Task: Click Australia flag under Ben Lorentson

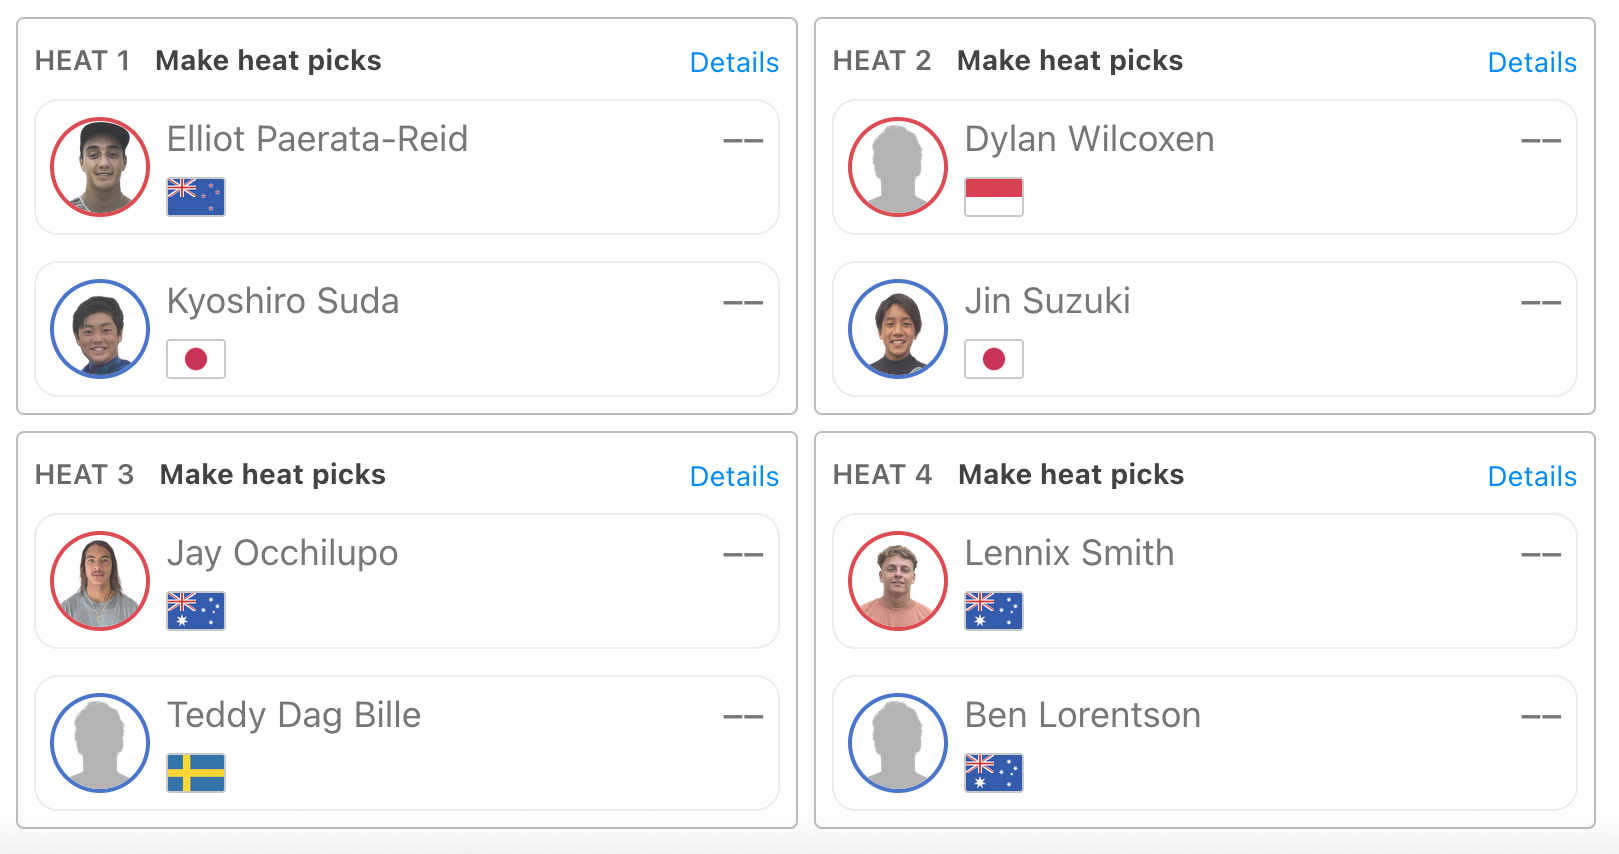Action: pyautogui.click(x=994, y=773)
